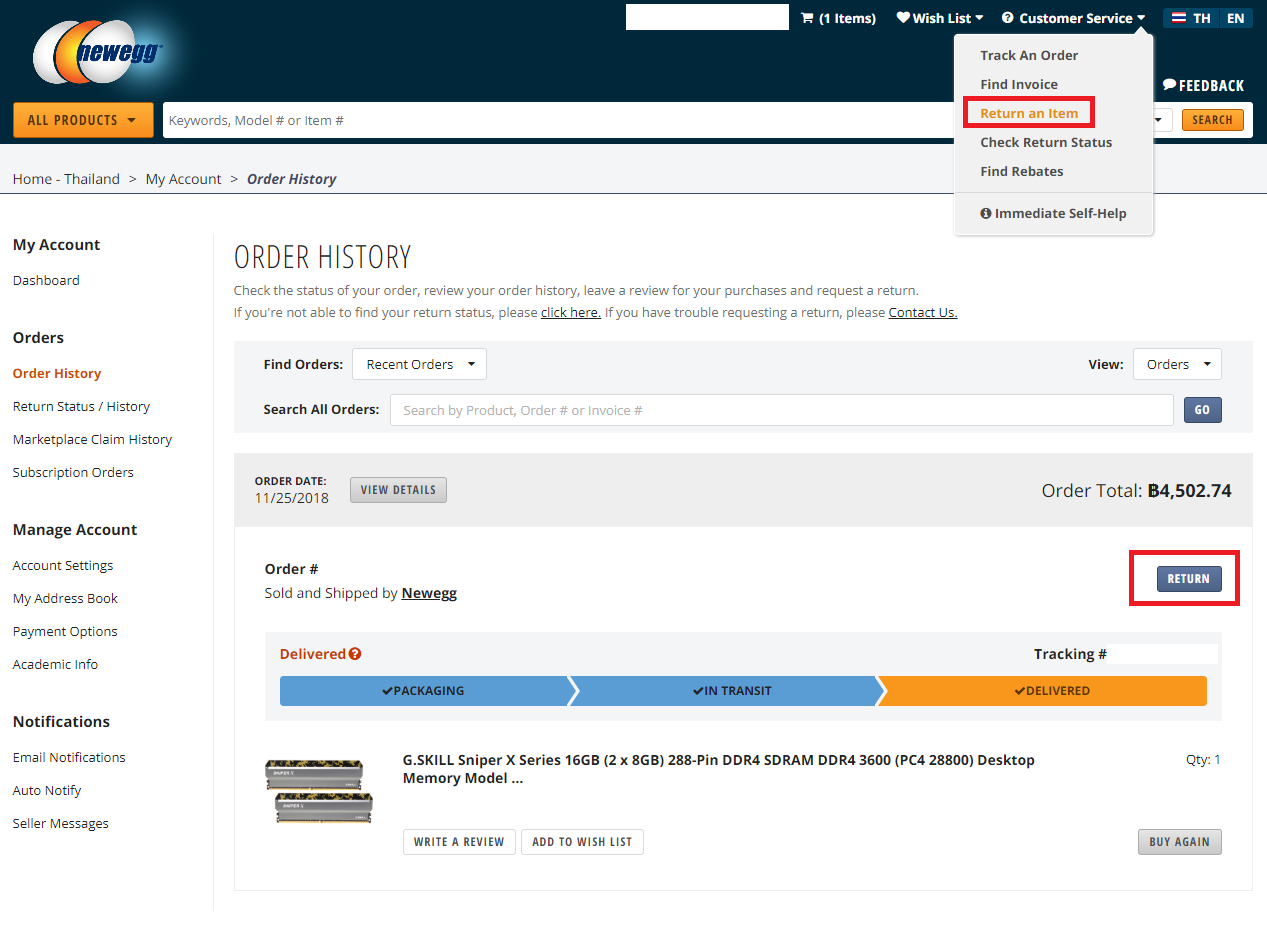This screenshot has height=931, width=1267.
Task: Open the shopping cart with 1 item
Action: 838,18
